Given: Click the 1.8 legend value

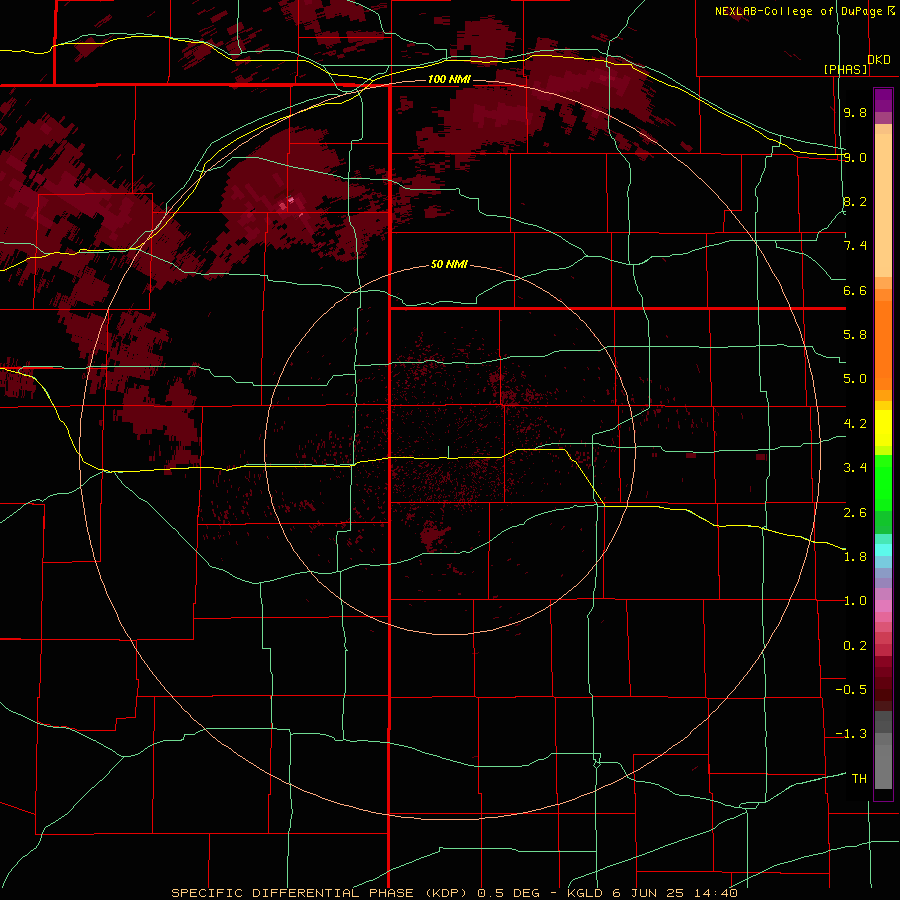Looking at the screenshot, I should tap(855, 557).
